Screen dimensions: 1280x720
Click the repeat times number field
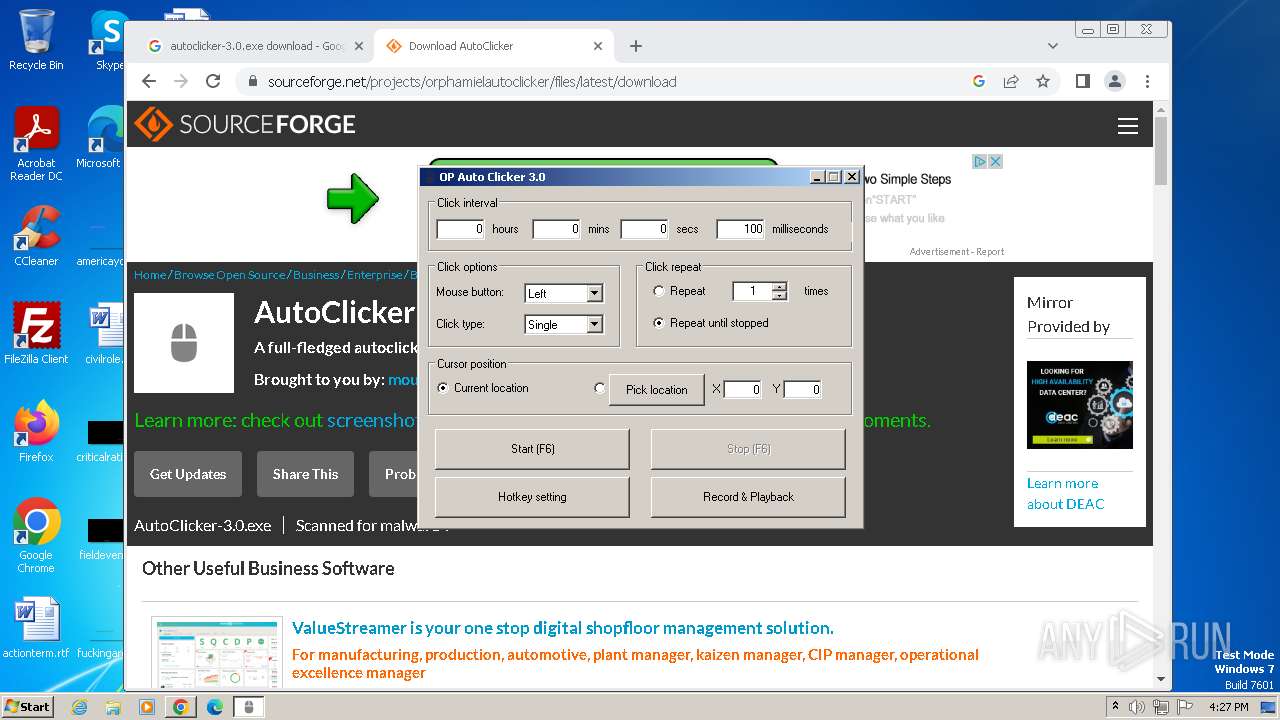pos(753,291)
